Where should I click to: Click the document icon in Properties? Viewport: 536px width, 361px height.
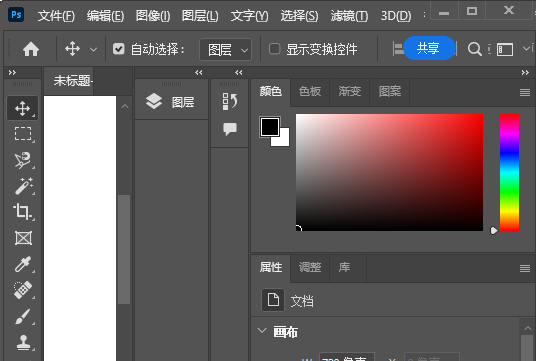coord(273,300)
